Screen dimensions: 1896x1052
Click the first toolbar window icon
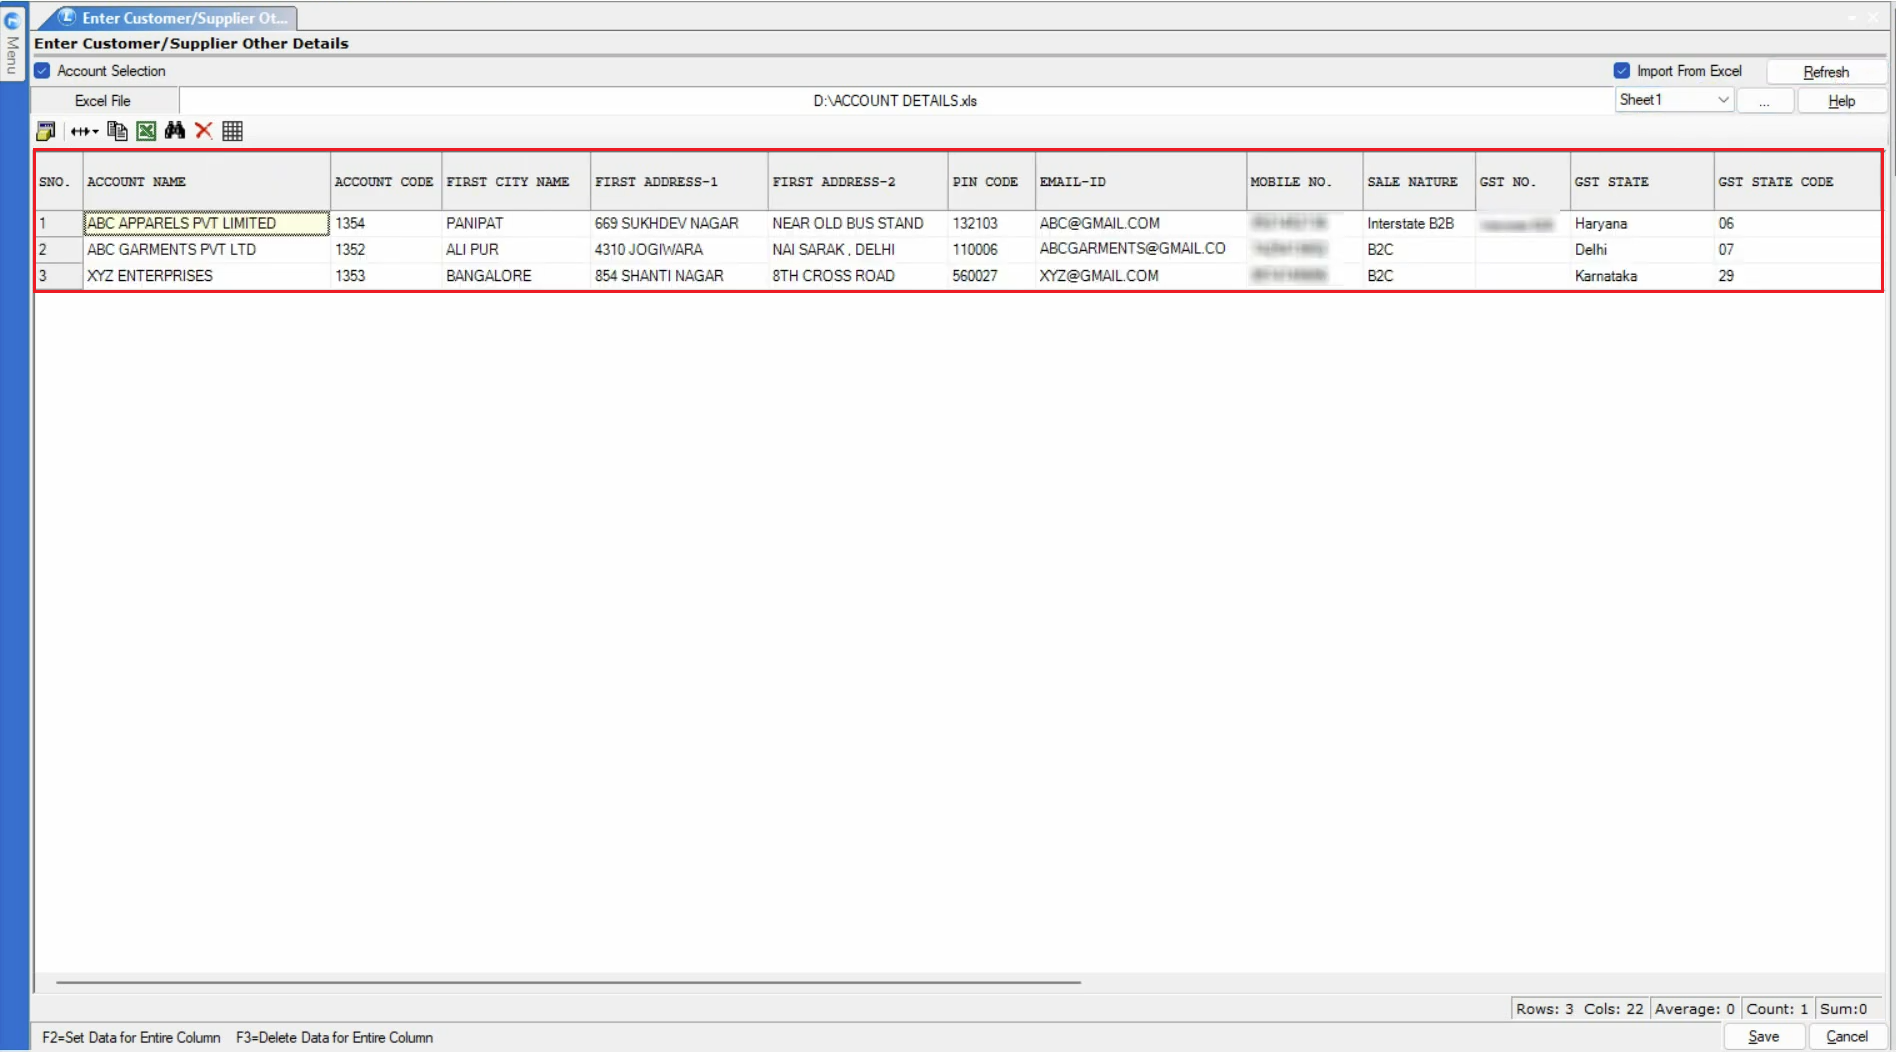[x=46, y=131]
